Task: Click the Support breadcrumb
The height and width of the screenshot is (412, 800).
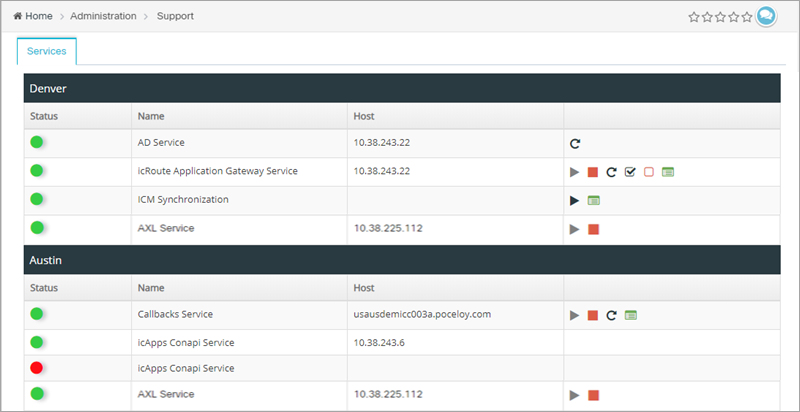Action: point(176,16)
